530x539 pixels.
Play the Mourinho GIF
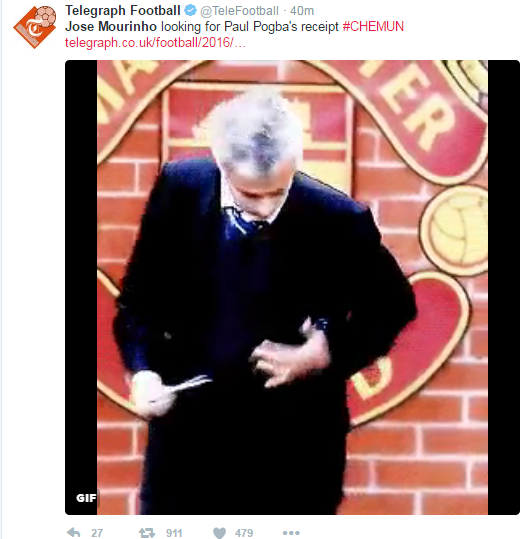click(292, 287)
